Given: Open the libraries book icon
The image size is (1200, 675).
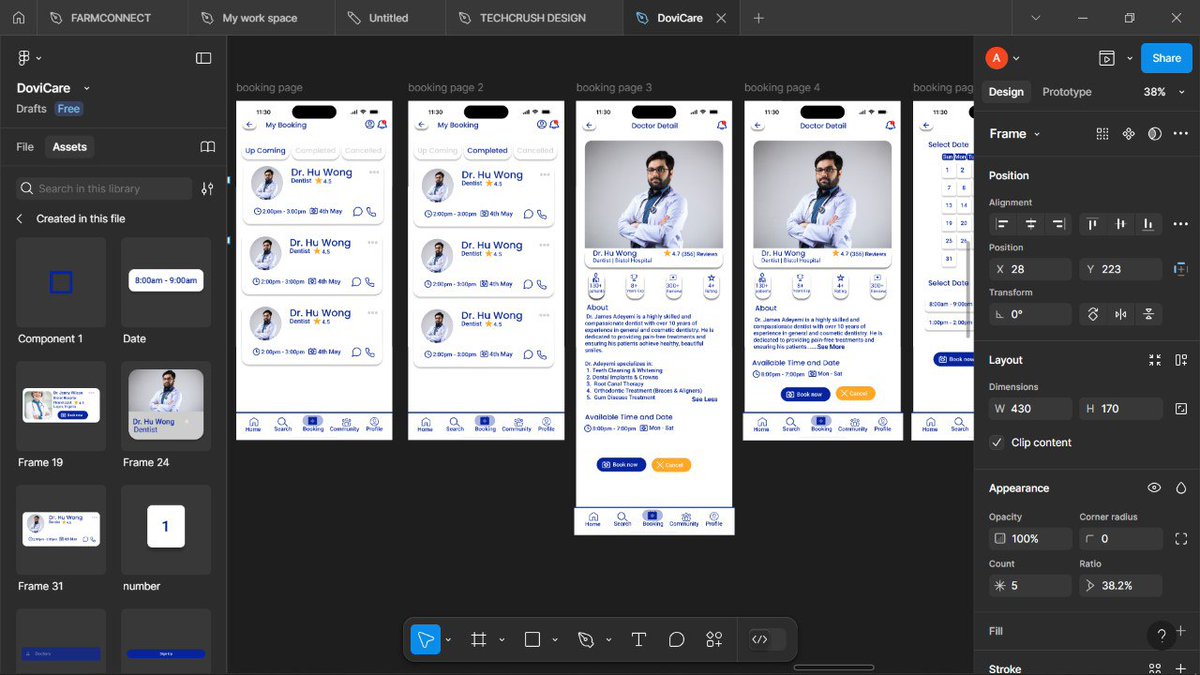Looking at the screenshot, I should (x=207, y=147).
